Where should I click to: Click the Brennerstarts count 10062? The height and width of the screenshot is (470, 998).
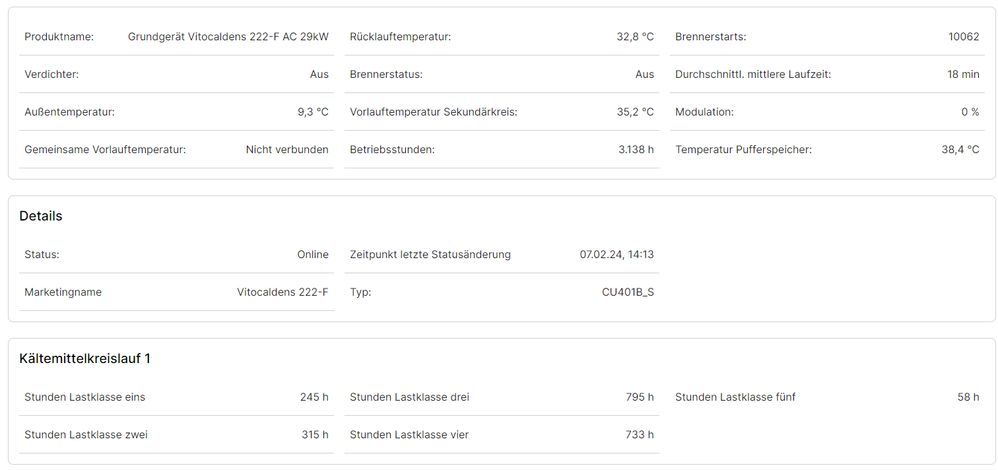pyautogui.click(x=964, y=37)
